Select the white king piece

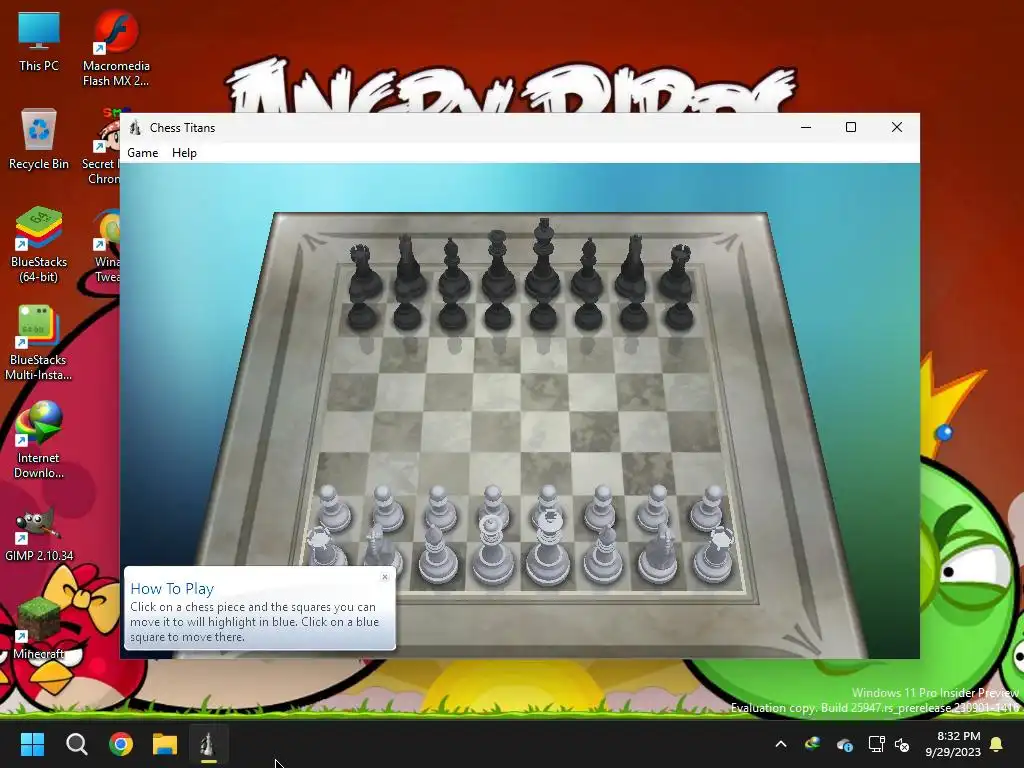(547, 549)
